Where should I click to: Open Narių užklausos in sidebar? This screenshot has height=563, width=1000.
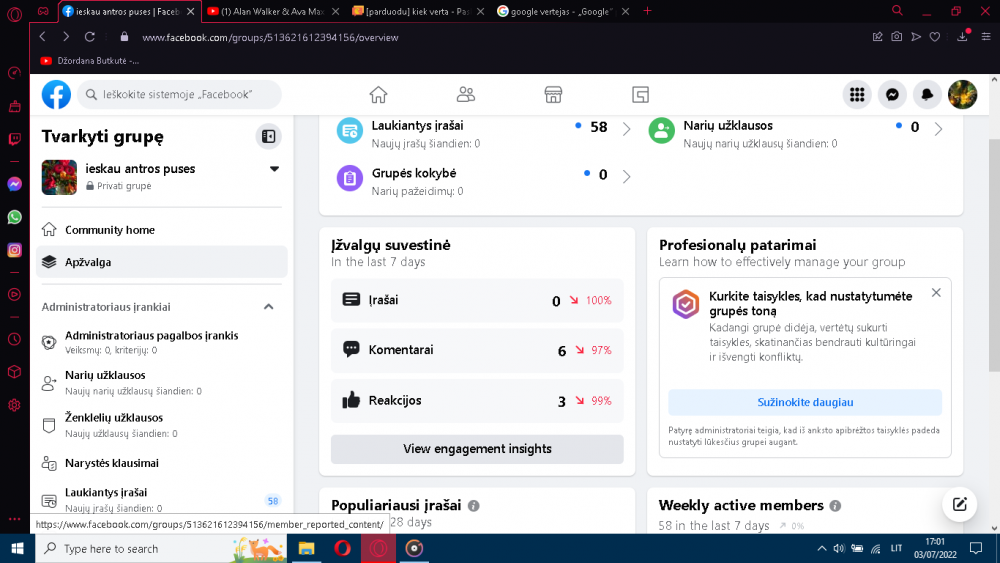(x=162, y=383)
